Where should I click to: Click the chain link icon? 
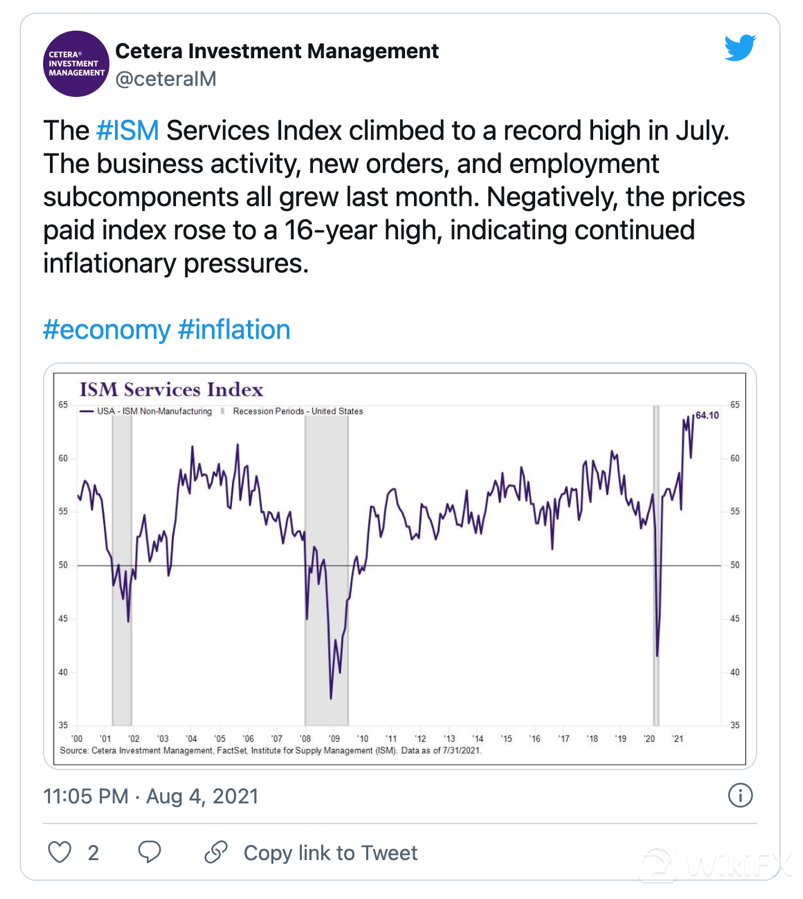coord(214,852)
